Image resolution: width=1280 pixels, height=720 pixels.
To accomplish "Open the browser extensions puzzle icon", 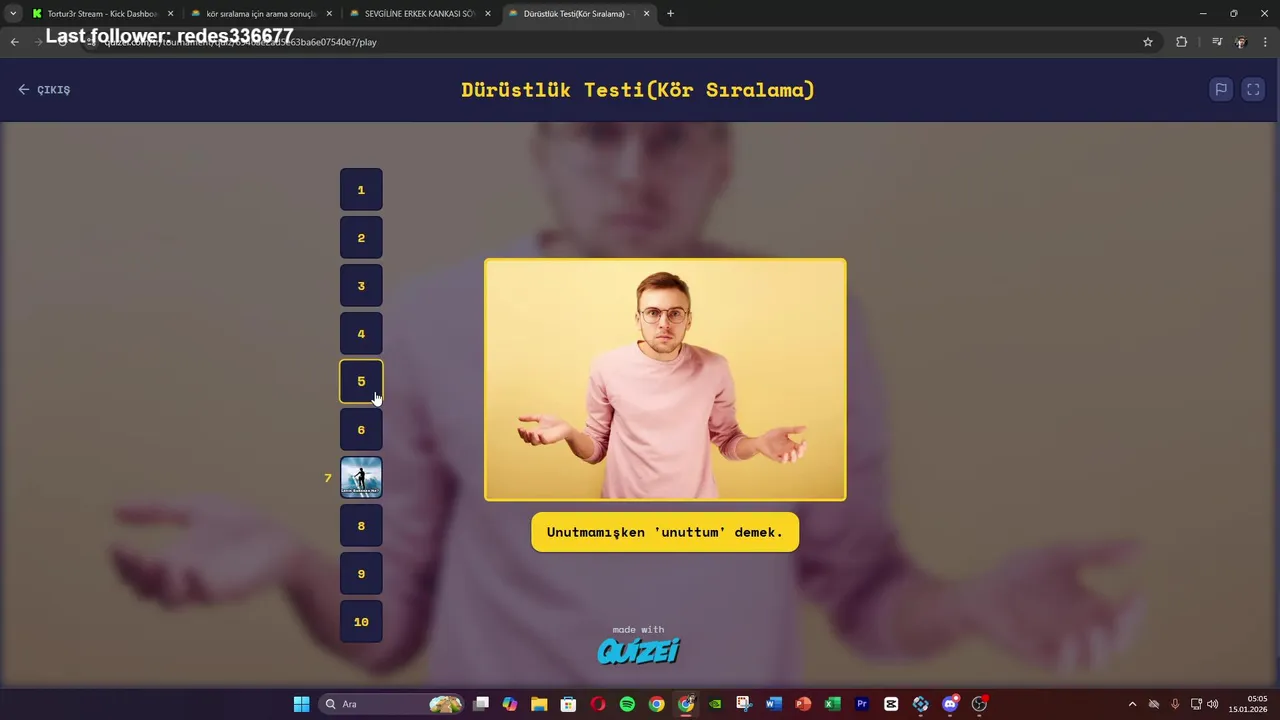I will pyautogui.click(x=1181, y=42).
